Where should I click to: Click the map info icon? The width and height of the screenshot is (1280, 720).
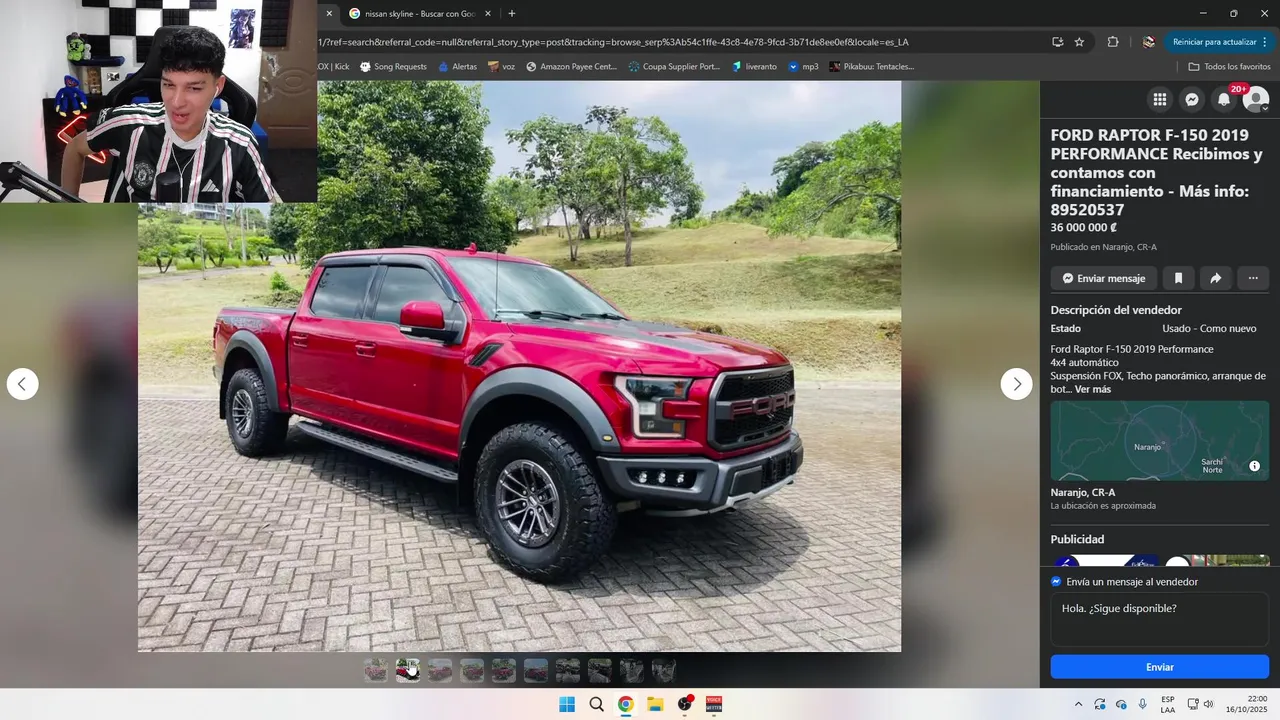(x=1255, y=466)
